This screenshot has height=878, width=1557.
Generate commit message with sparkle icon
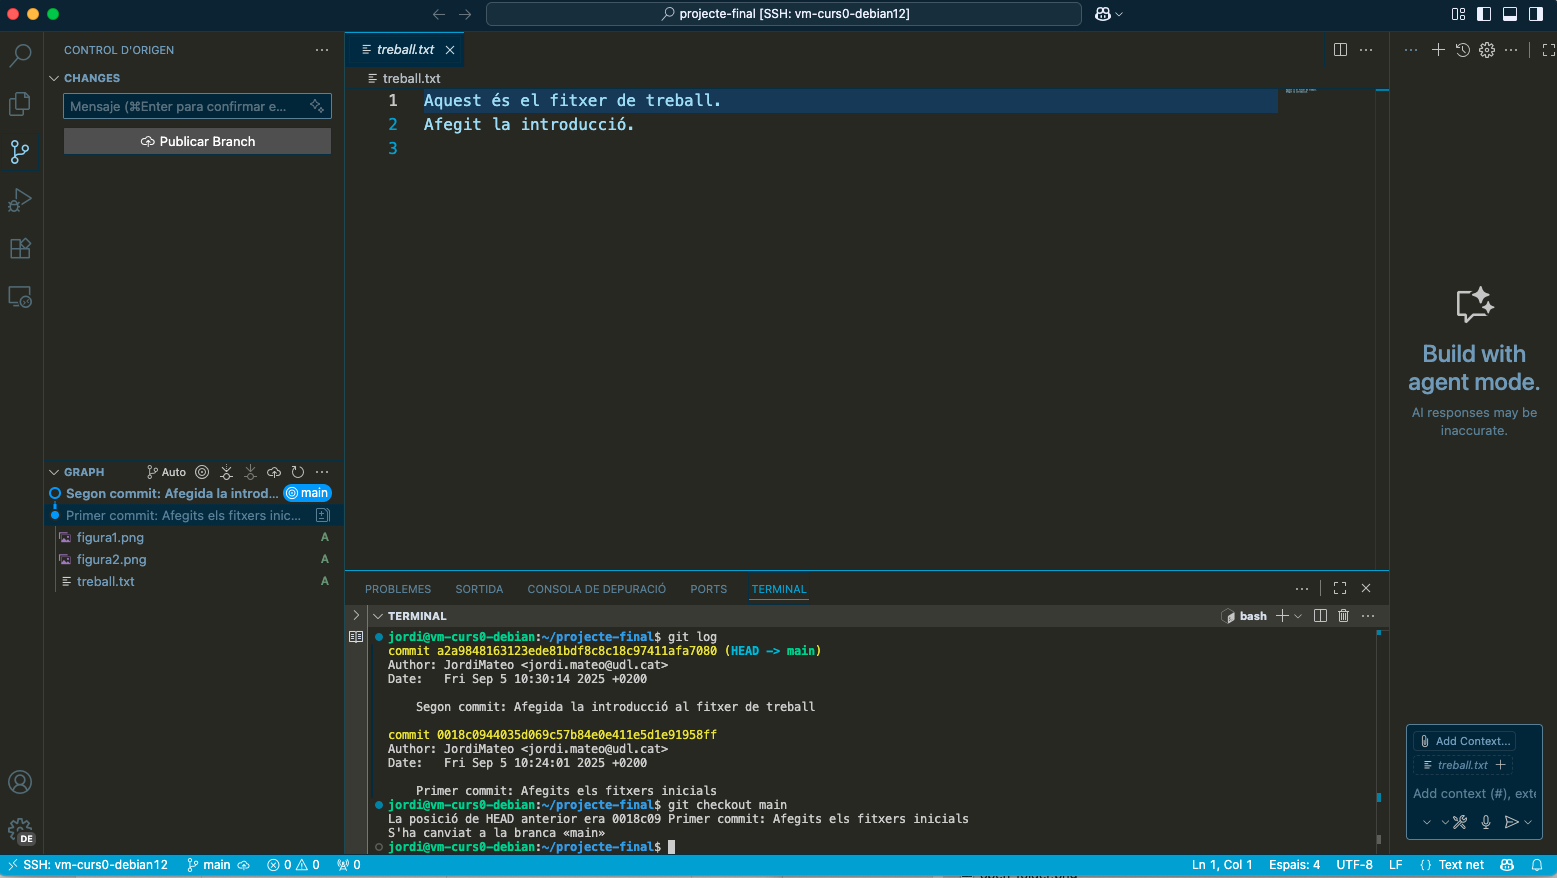tap(317, 106)
